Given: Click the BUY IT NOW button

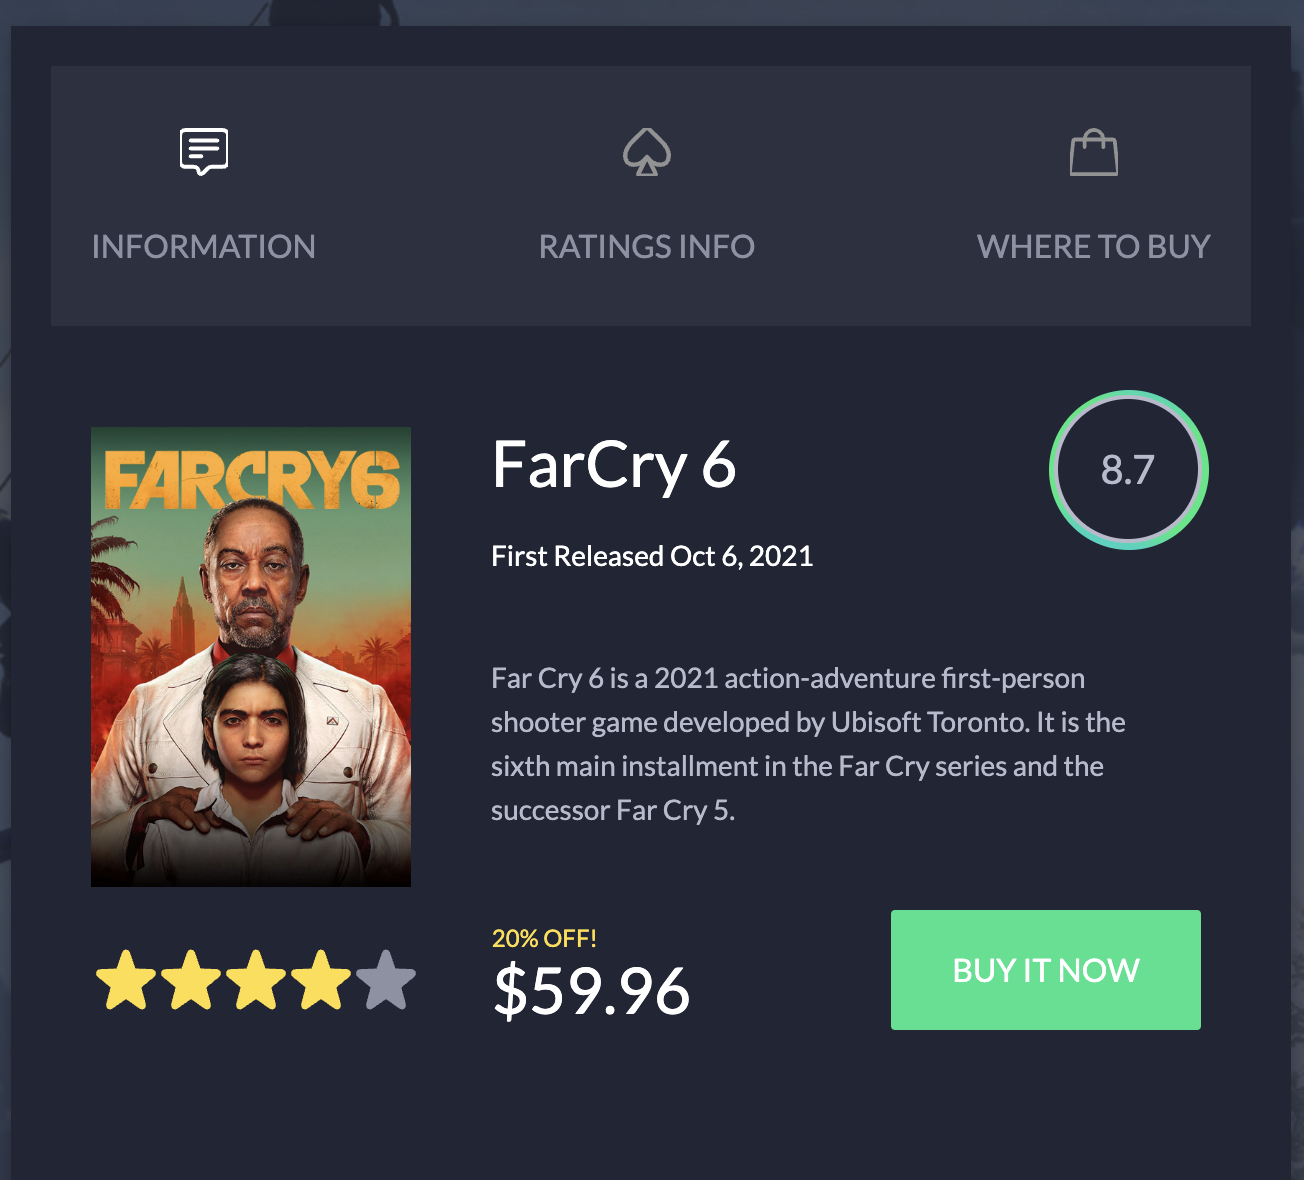Looking at the screenshot, I should click(x=1045, y=970).
